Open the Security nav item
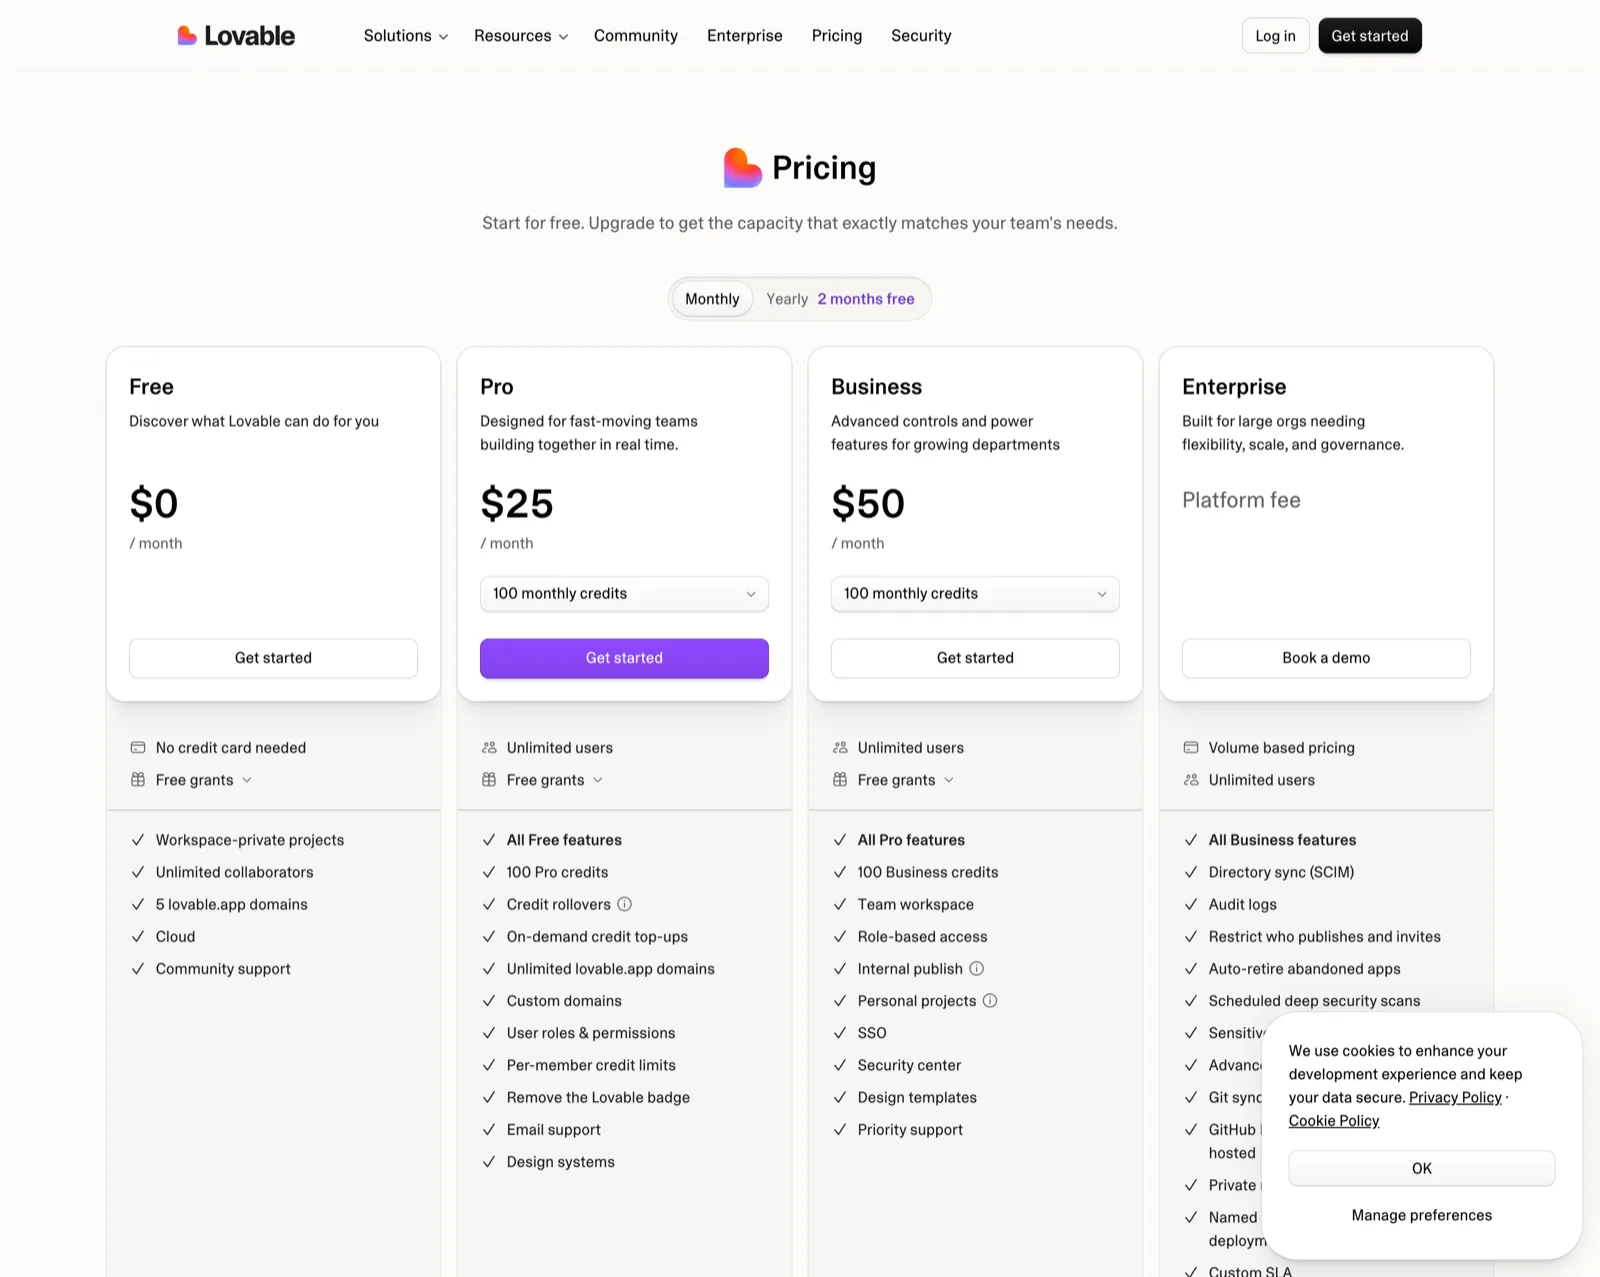The height and width of the screenshot is (1277, 1600). [921, 36]
